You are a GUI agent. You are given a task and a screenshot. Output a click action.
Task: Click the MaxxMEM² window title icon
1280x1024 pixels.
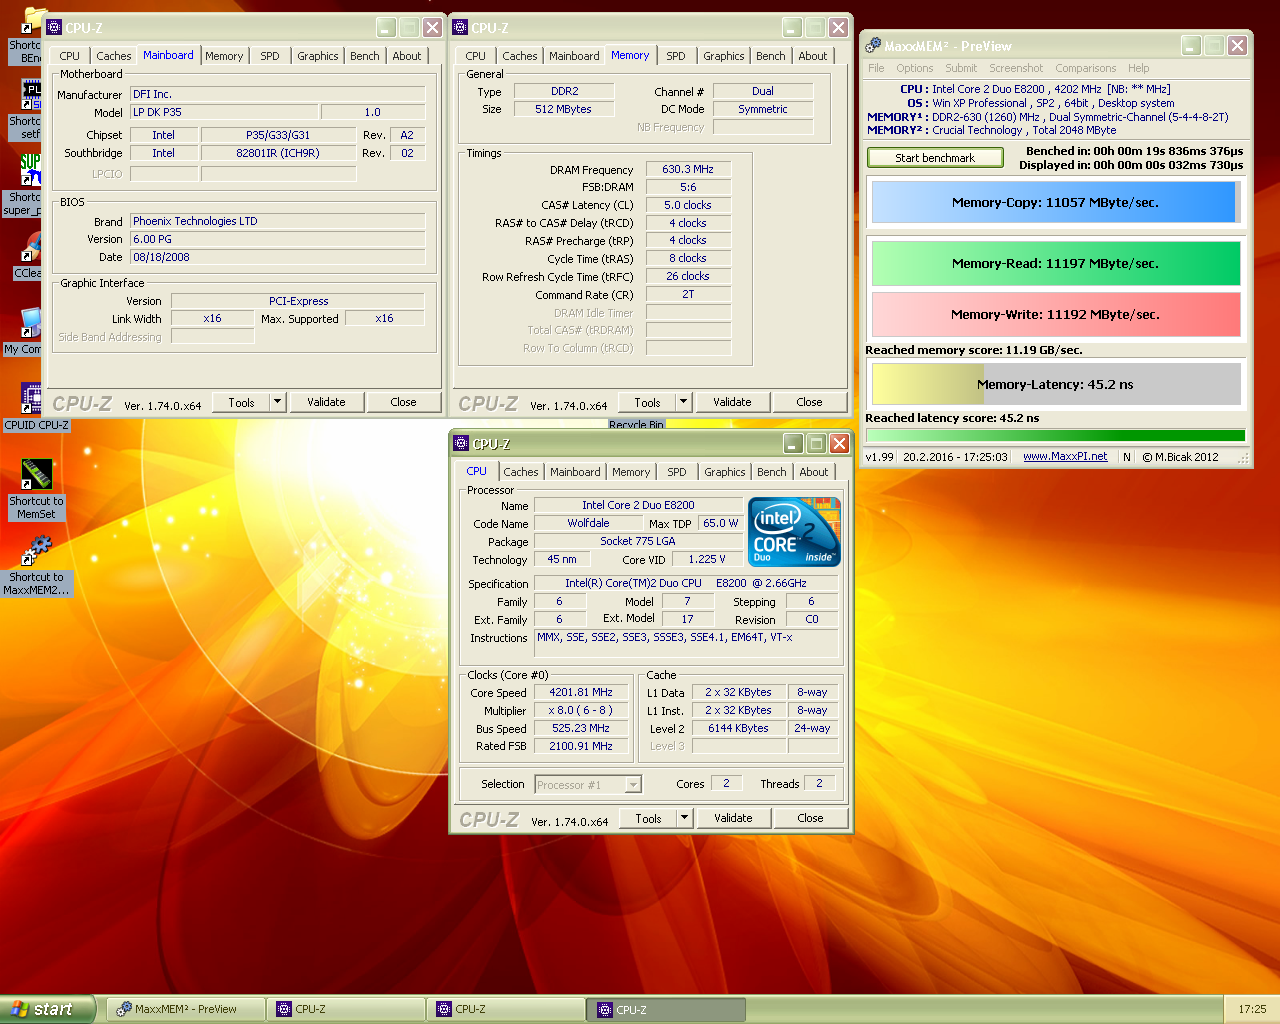873,46
